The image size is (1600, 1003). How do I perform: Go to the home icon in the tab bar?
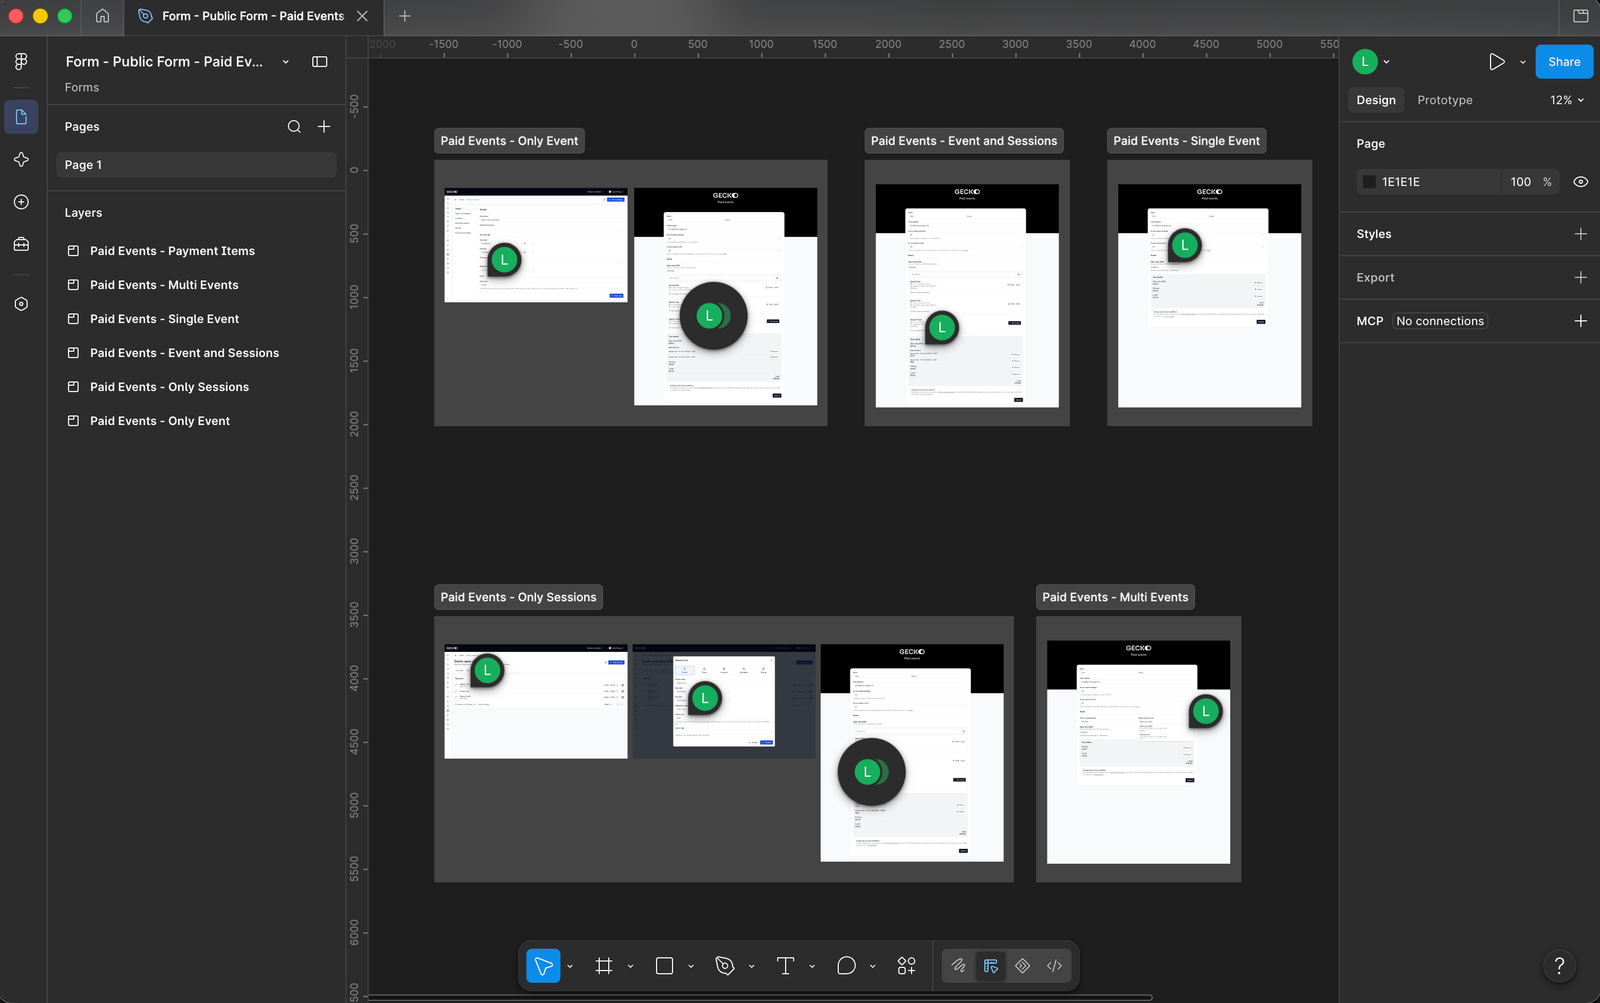click(x=102, y=16)
